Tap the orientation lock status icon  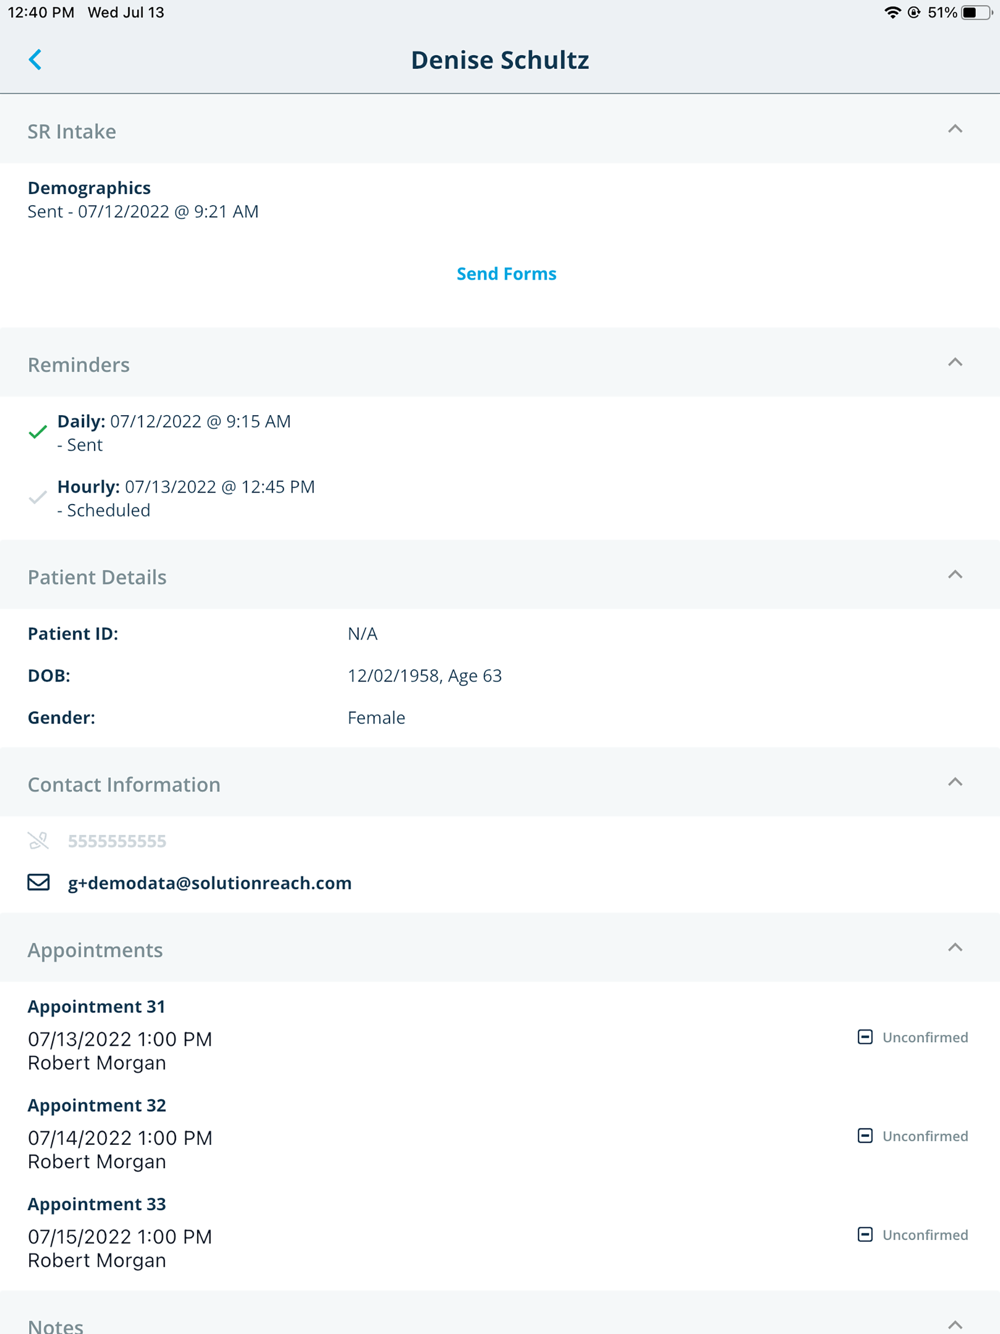pyautogui.click(x=914, y=13)
